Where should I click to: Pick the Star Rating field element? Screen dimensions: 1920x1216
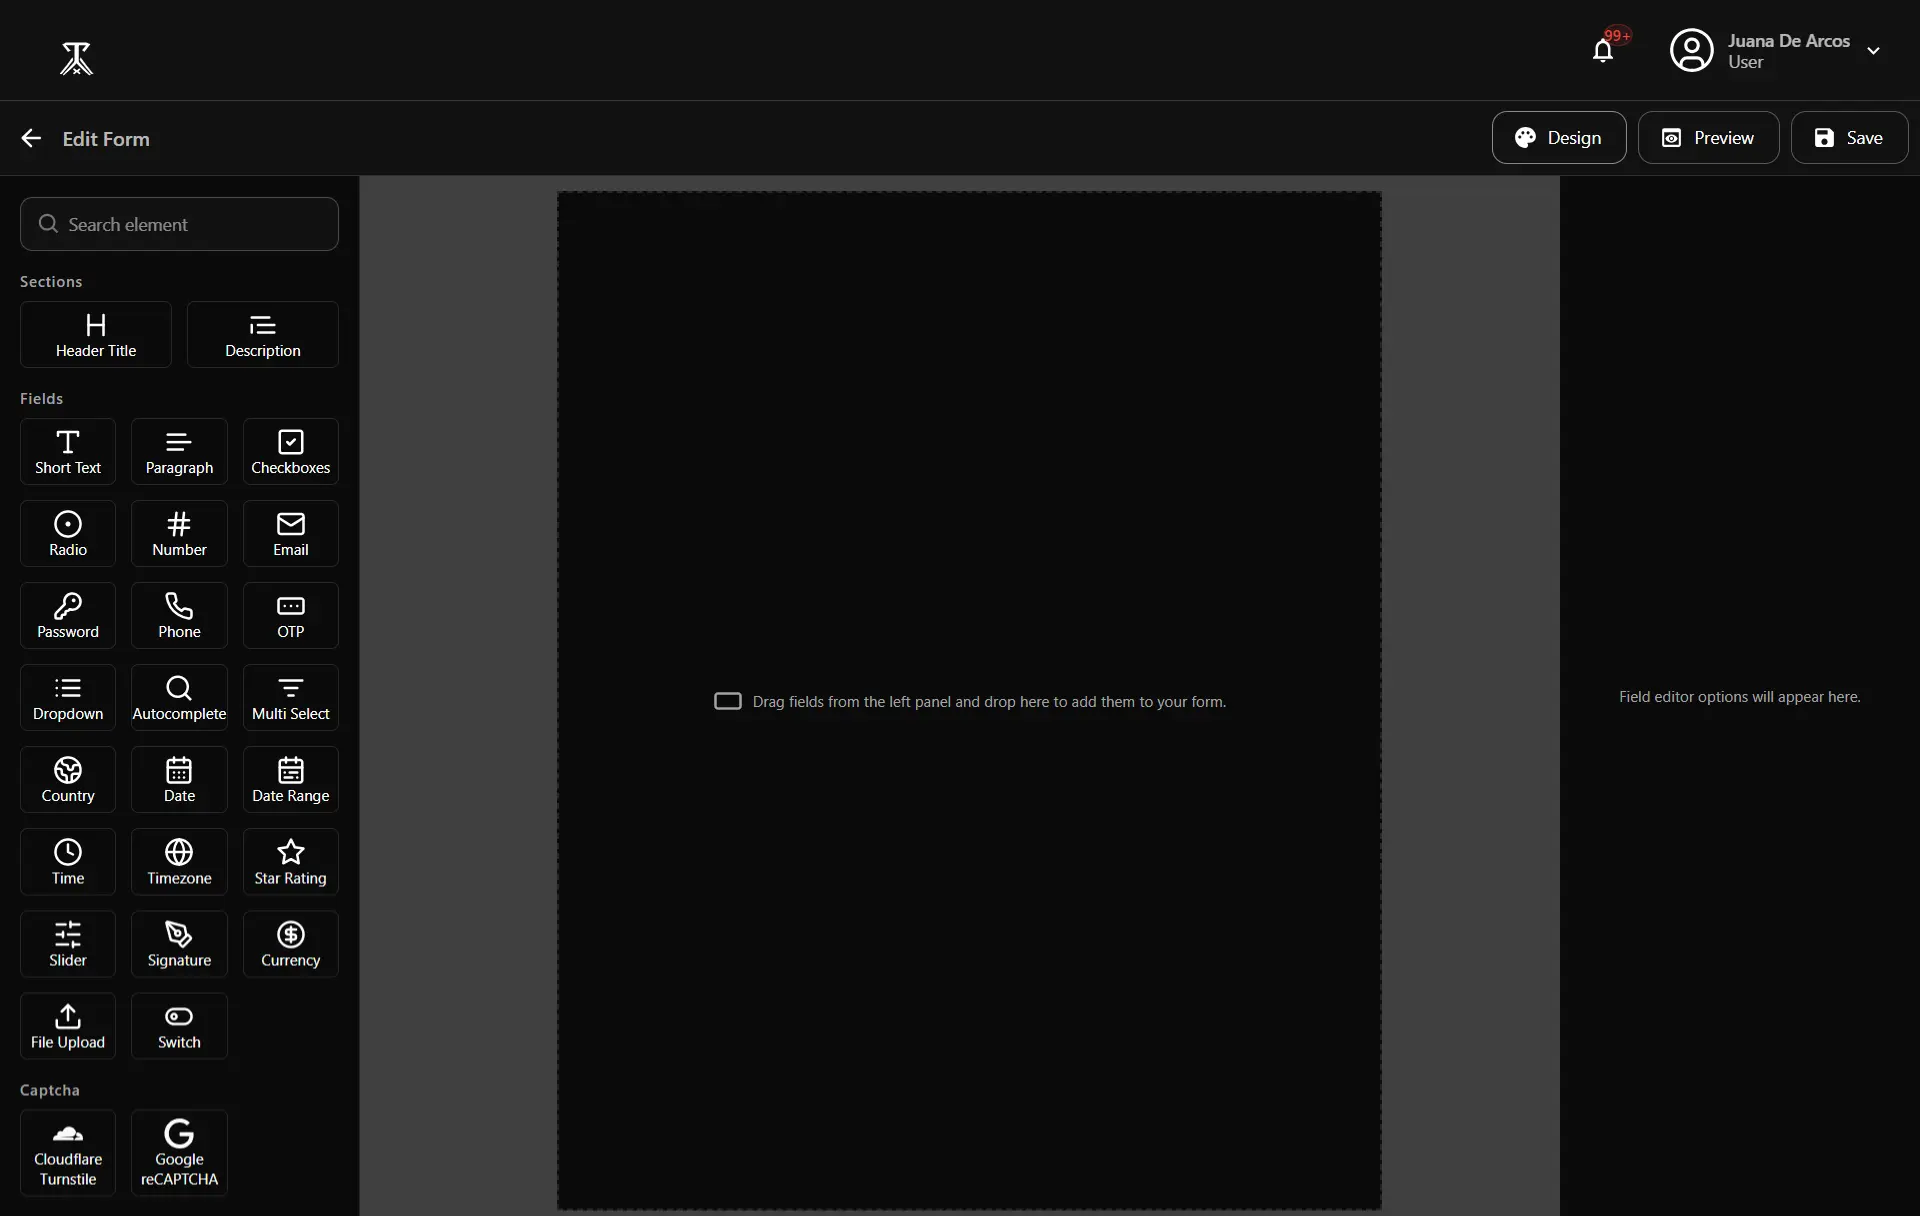point(290,862)
